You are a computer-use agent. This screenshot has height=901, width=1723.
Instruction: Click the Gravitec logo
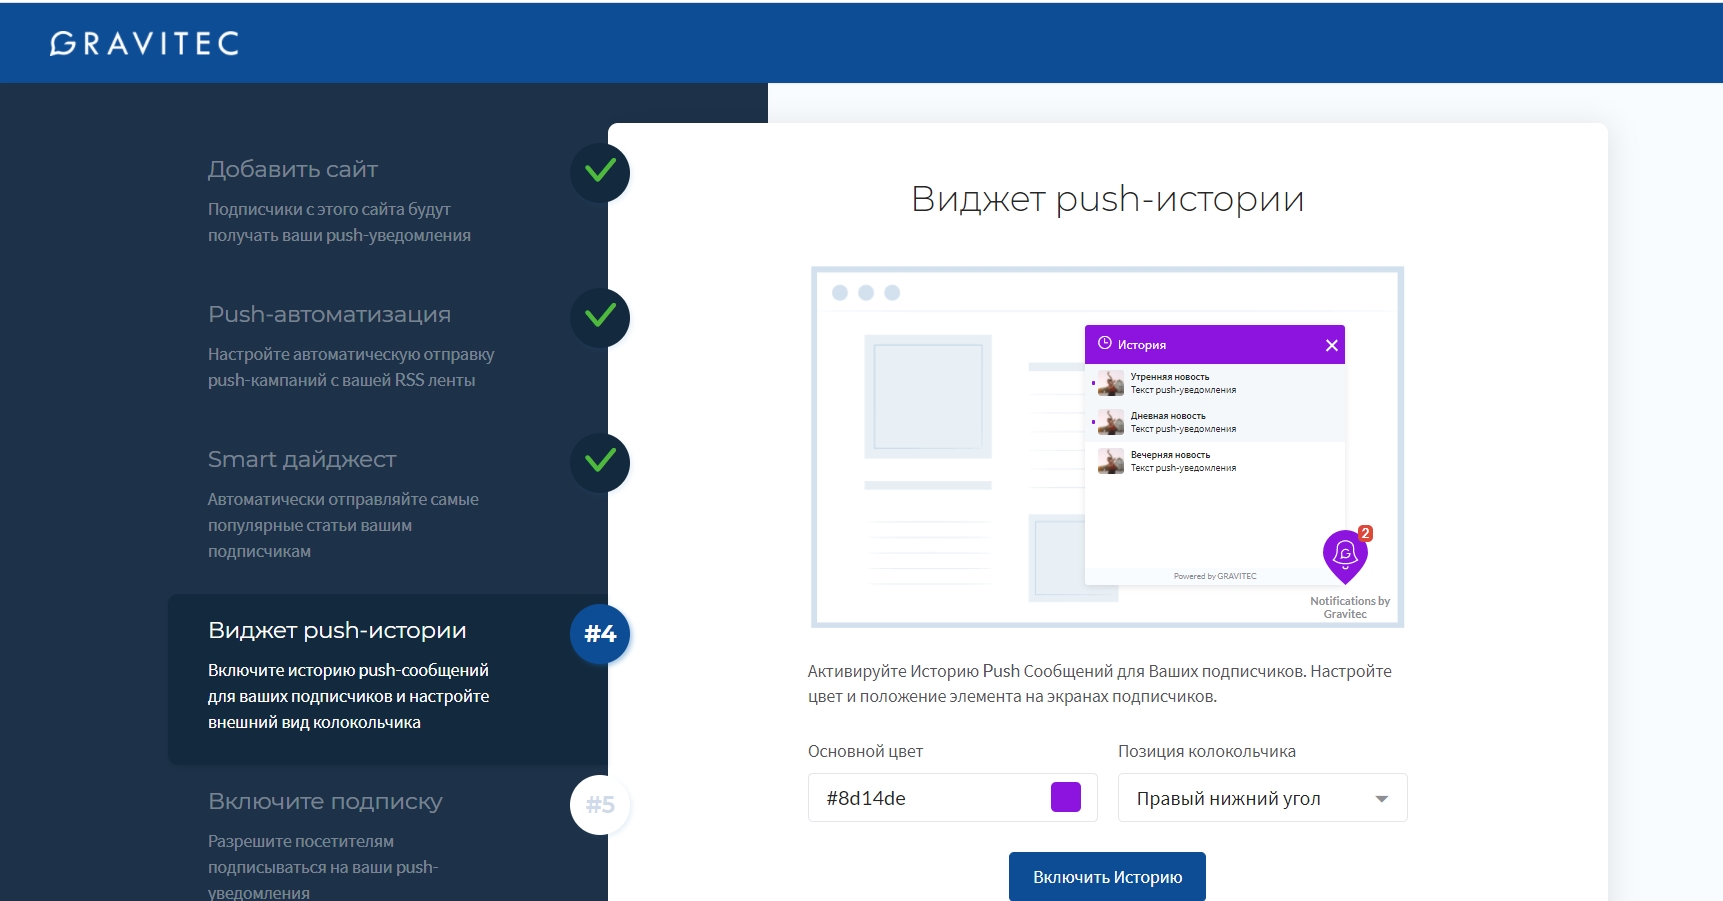[145, 43]
